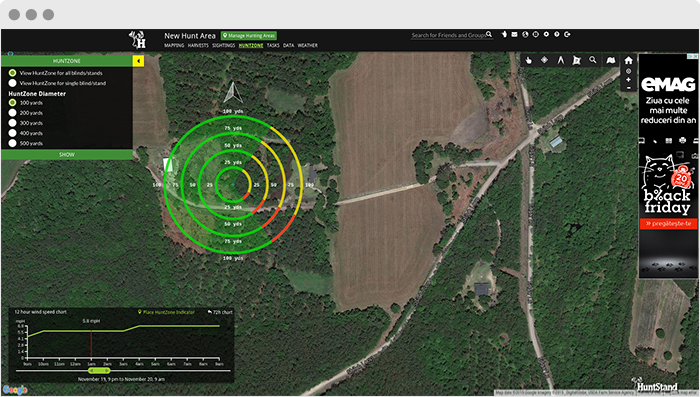Zoom in with the map plus button
Screen dimensions: 700x397
pyautogui.click(x=629, y=79)
